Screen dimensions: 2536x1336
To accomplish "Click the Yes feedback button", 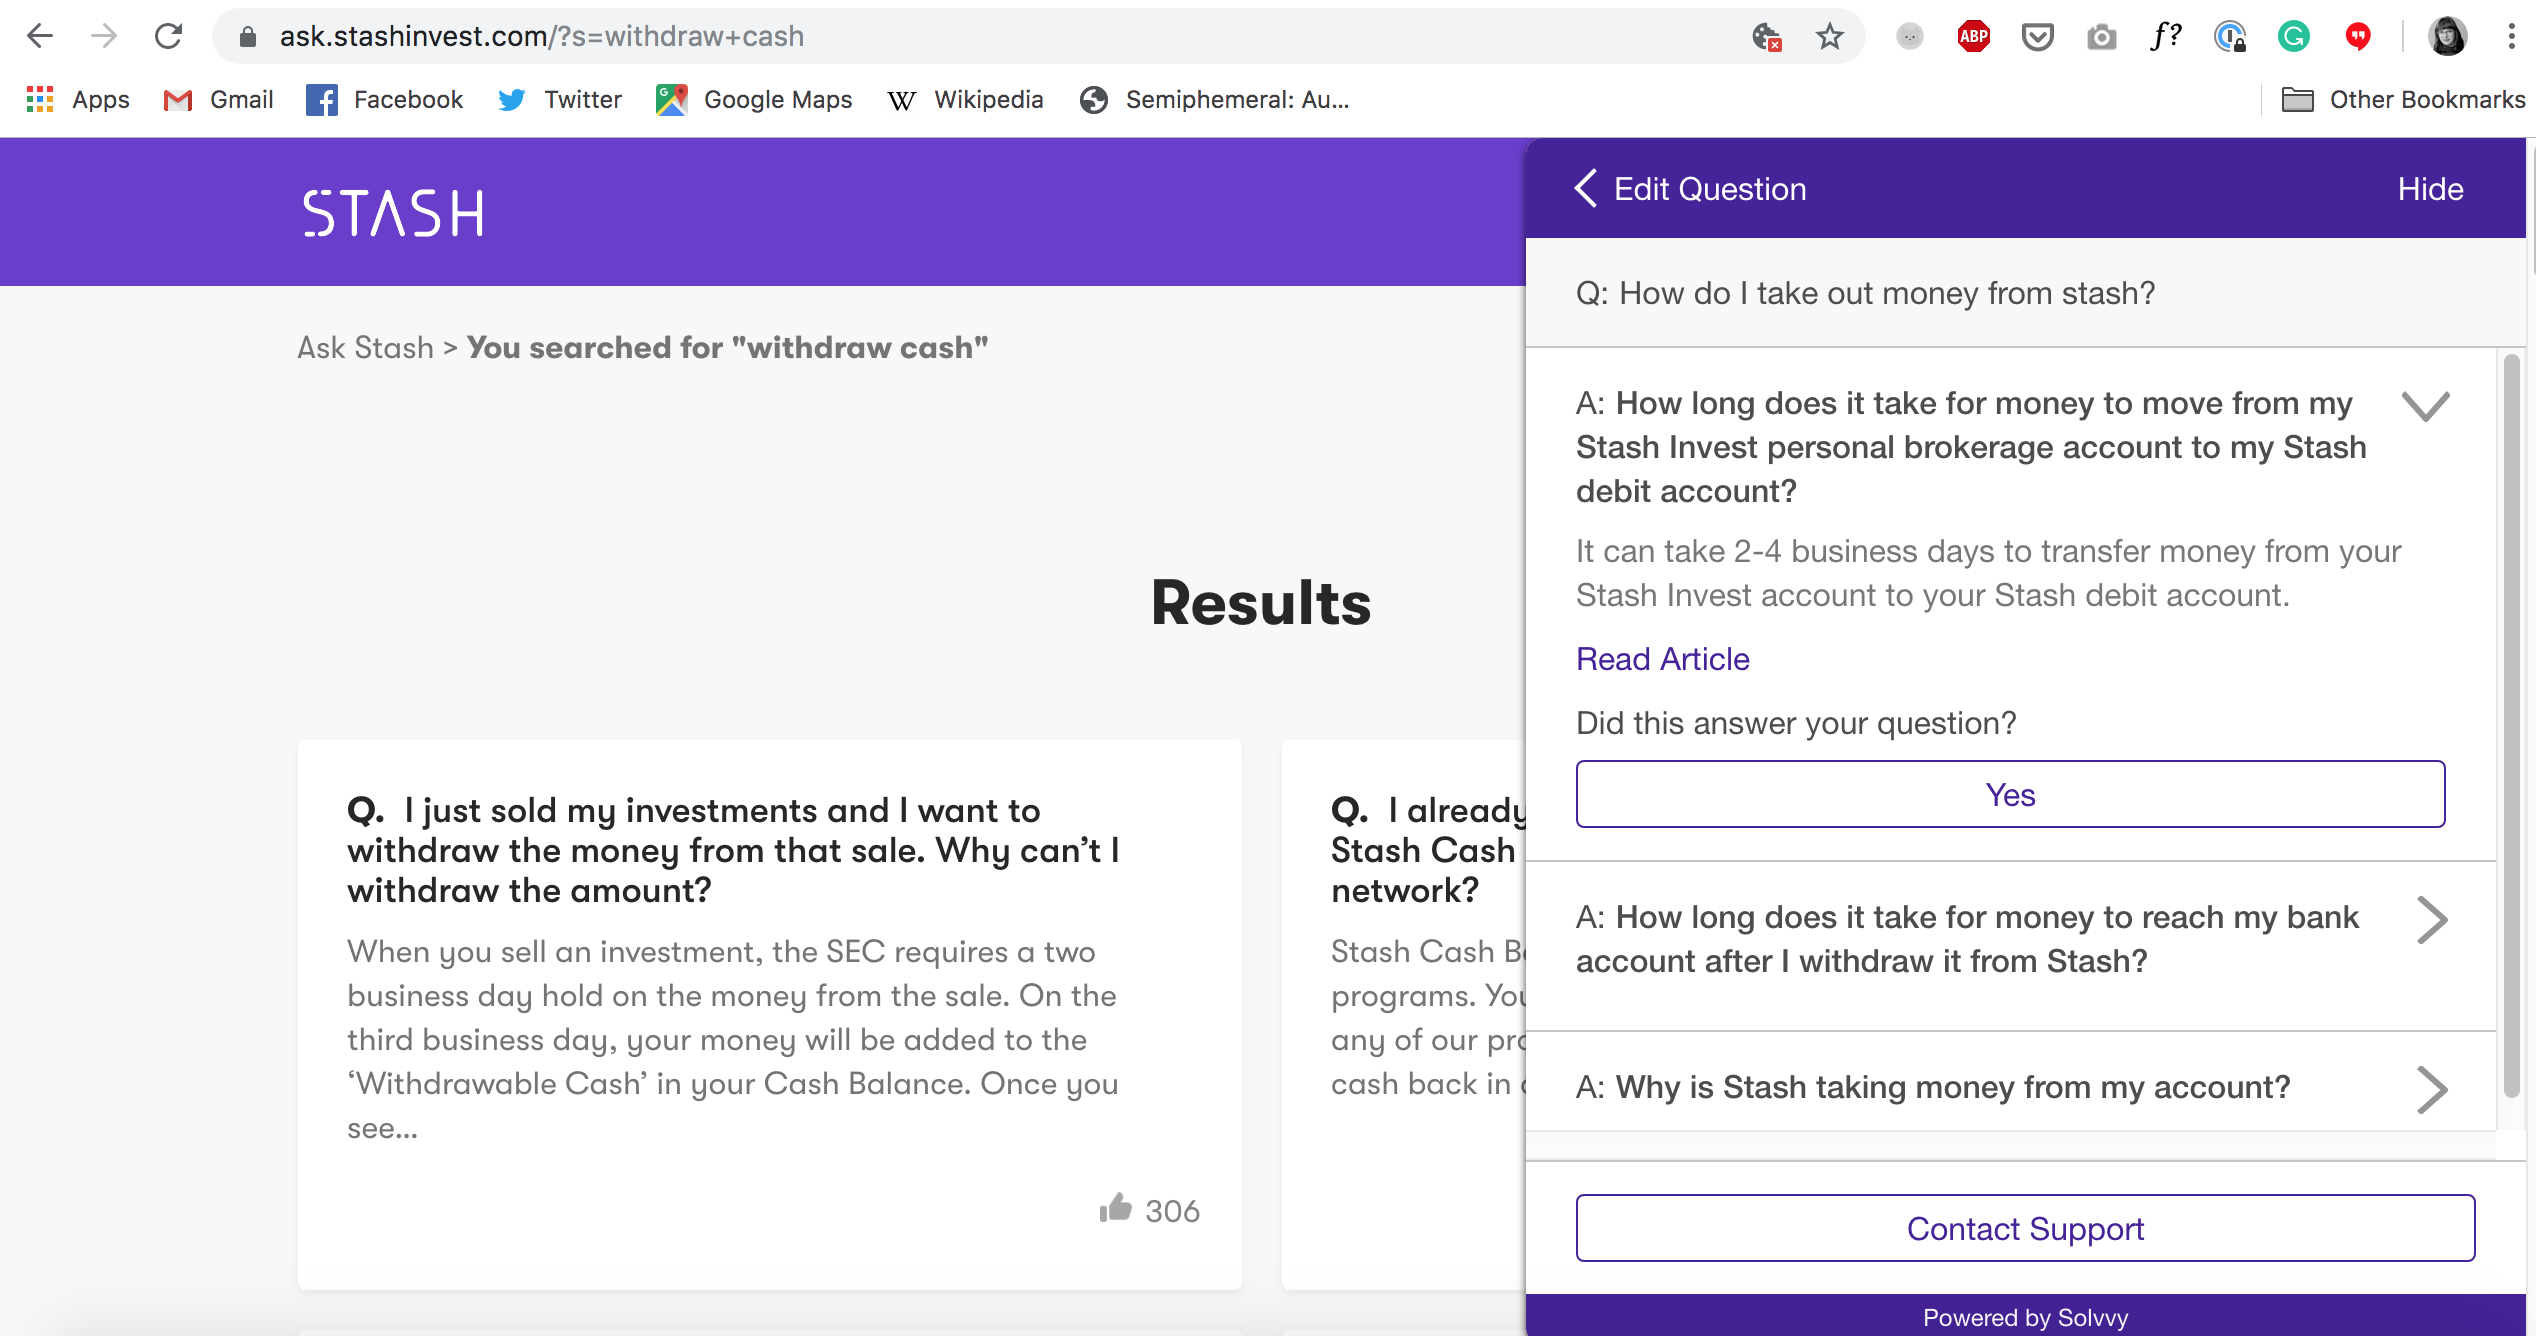I will (2010, 794).
